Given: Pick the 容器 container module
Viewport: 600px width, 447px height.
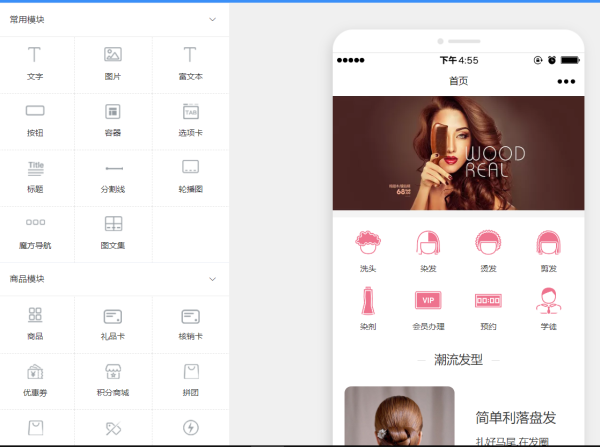Looking at the screenshot, I should (112, 111).
